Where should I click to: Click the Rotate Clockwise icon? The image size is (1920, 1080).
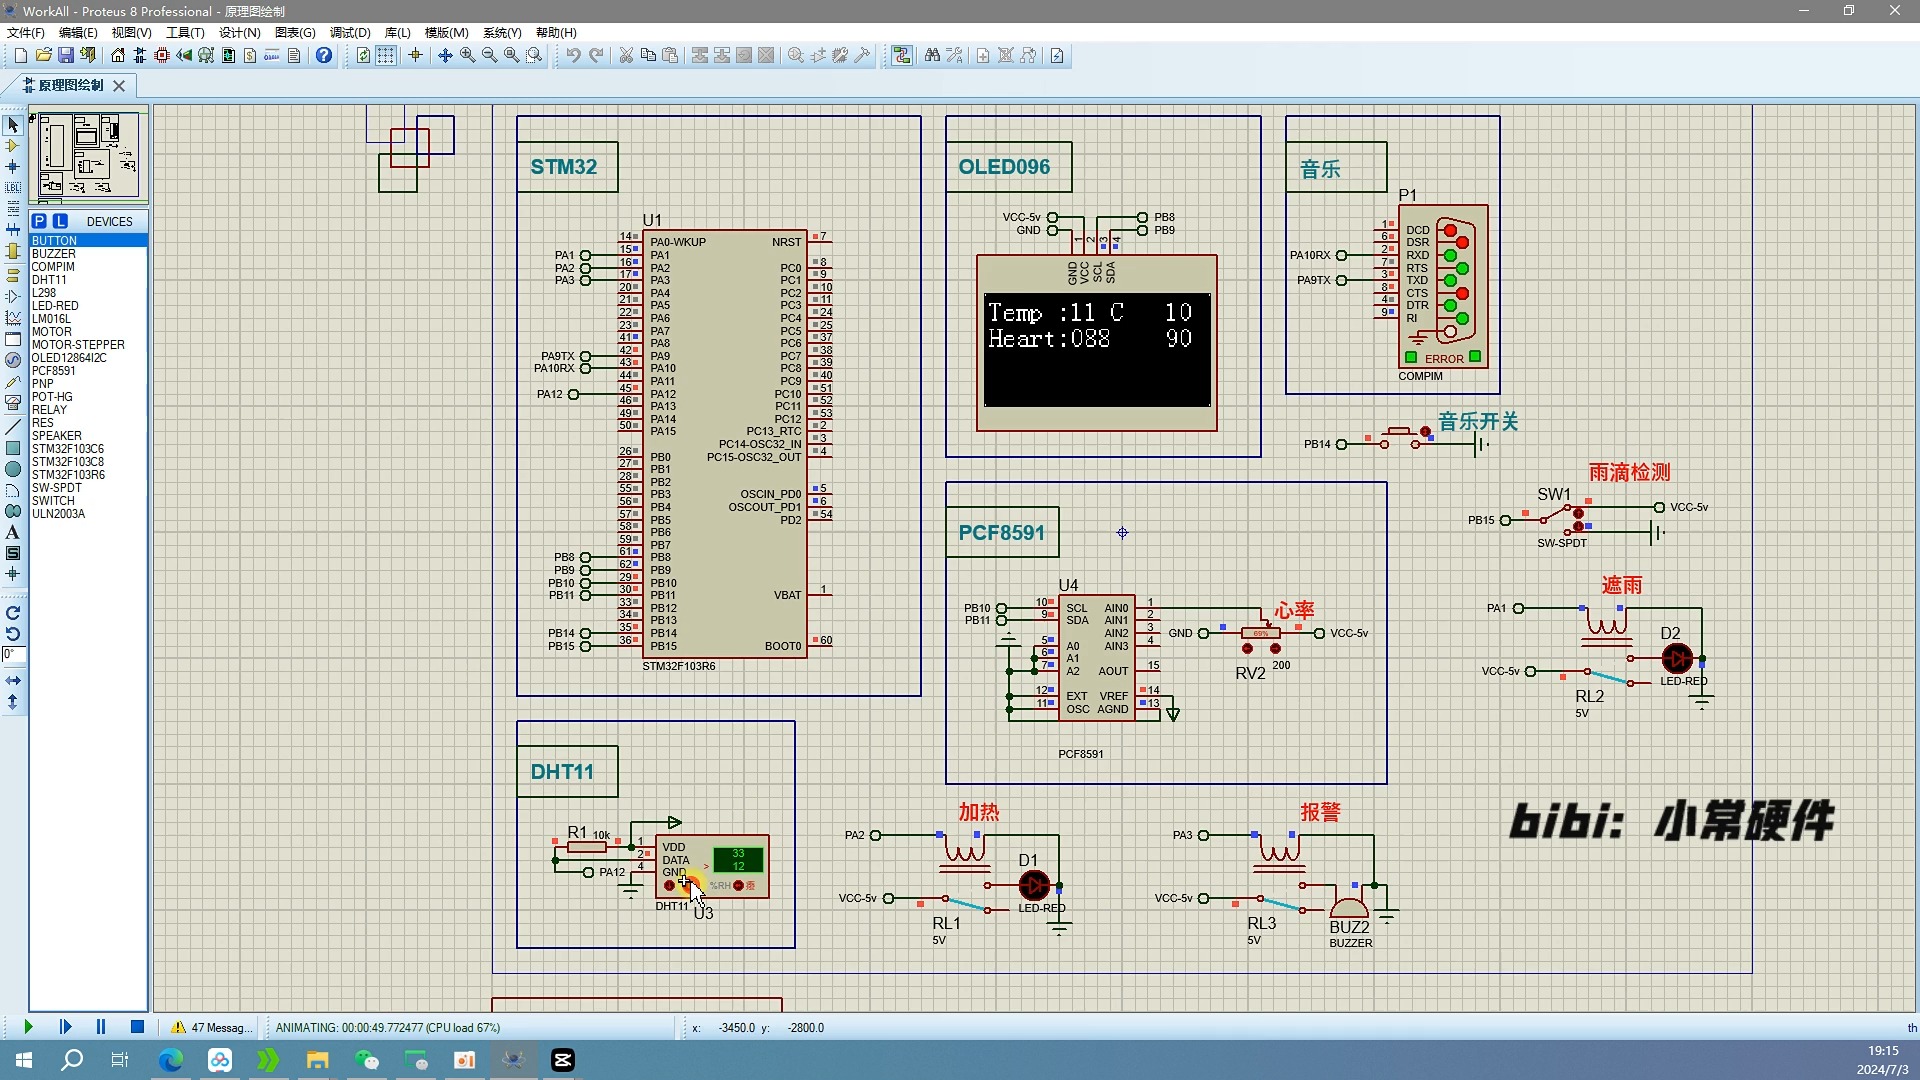[x=13, y=613]
